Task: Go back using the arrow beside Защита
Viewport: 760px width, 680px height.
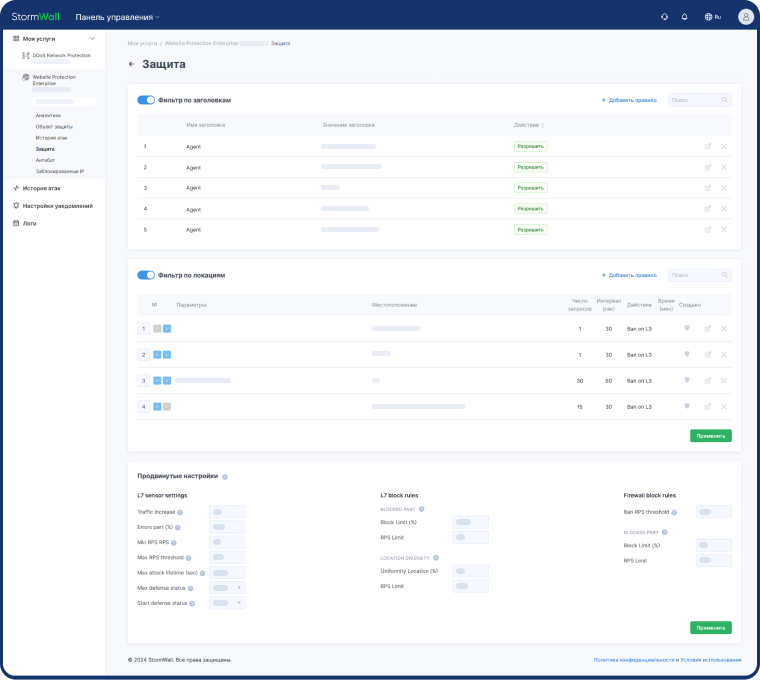Action: pos(131,64)
